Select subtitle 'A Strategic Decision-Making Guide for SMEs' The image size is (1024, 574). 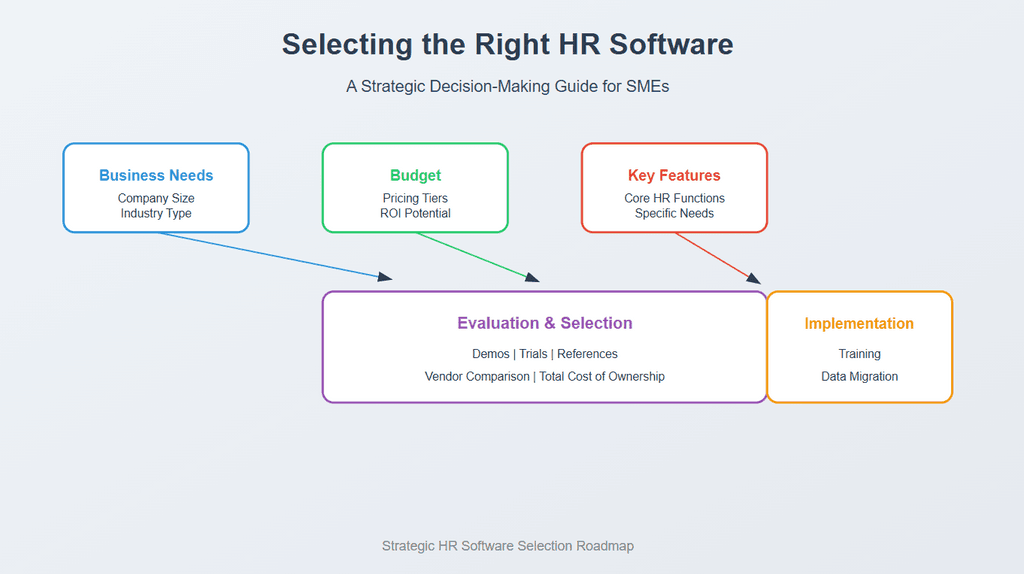pyautogui.click(x=507, y=86)
